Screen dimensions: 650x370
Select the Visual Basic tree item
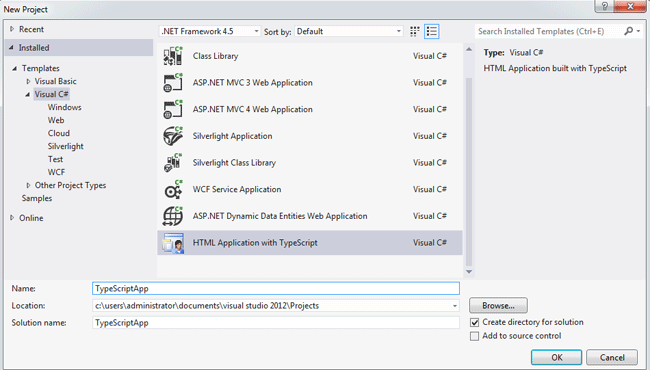pyautogui.click(x=56, y=81)
